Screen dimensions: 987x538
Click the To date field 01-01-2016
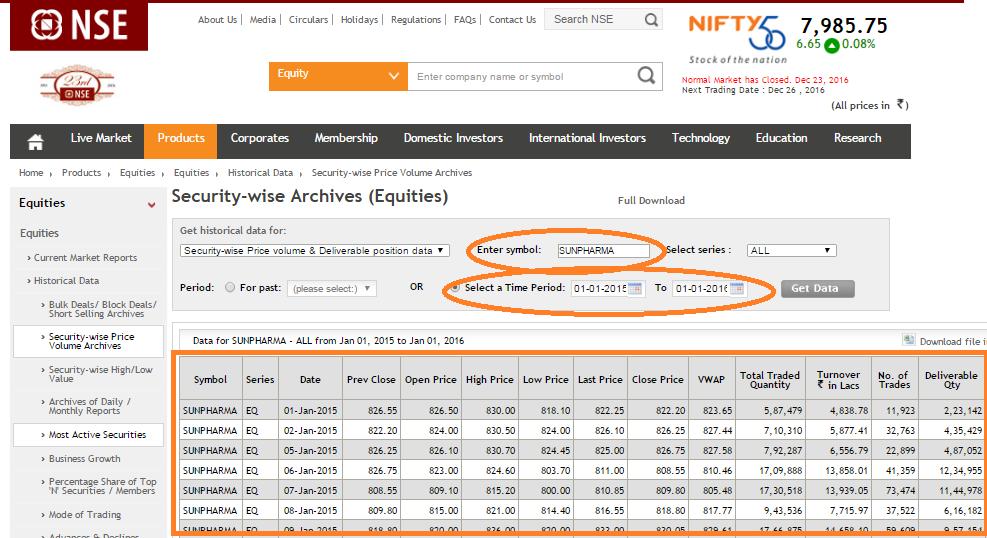[x=701, y=288]
